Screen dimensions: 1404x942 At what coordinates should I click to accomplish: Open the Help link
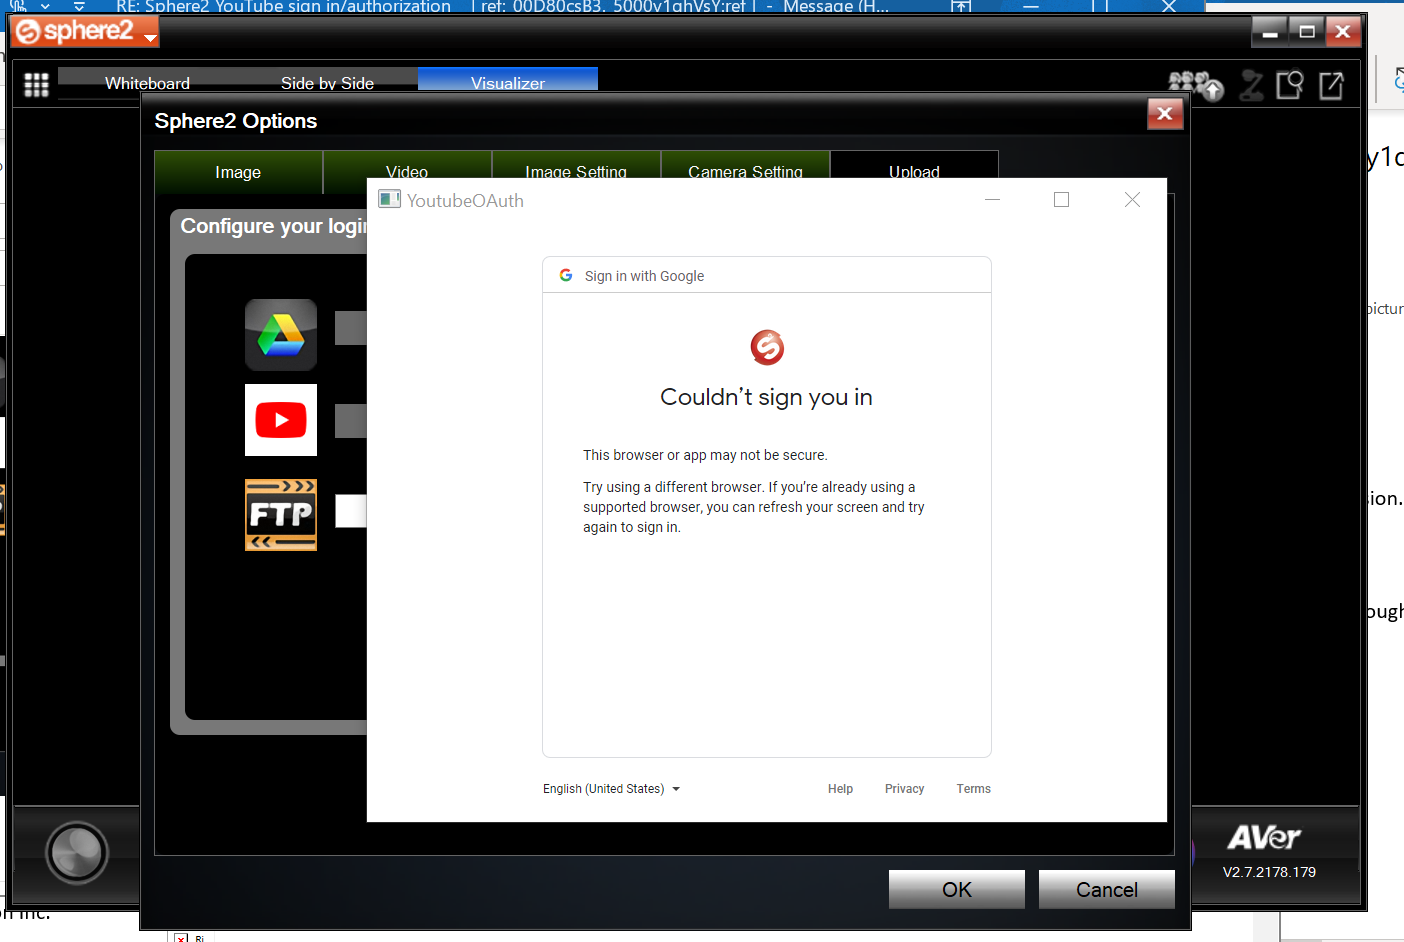[840, 789]
